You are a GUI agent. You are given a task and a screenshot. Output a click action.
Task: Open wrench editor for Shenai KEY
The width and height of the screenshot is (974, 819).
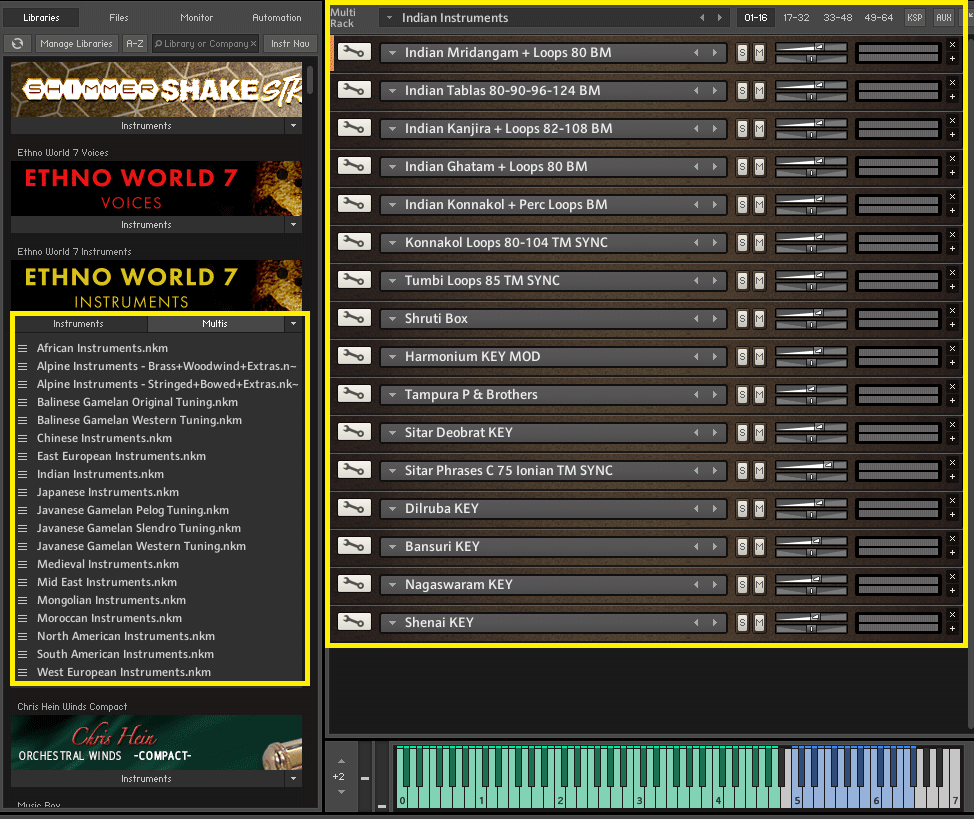pyautogui.click(x=354, y=622)
